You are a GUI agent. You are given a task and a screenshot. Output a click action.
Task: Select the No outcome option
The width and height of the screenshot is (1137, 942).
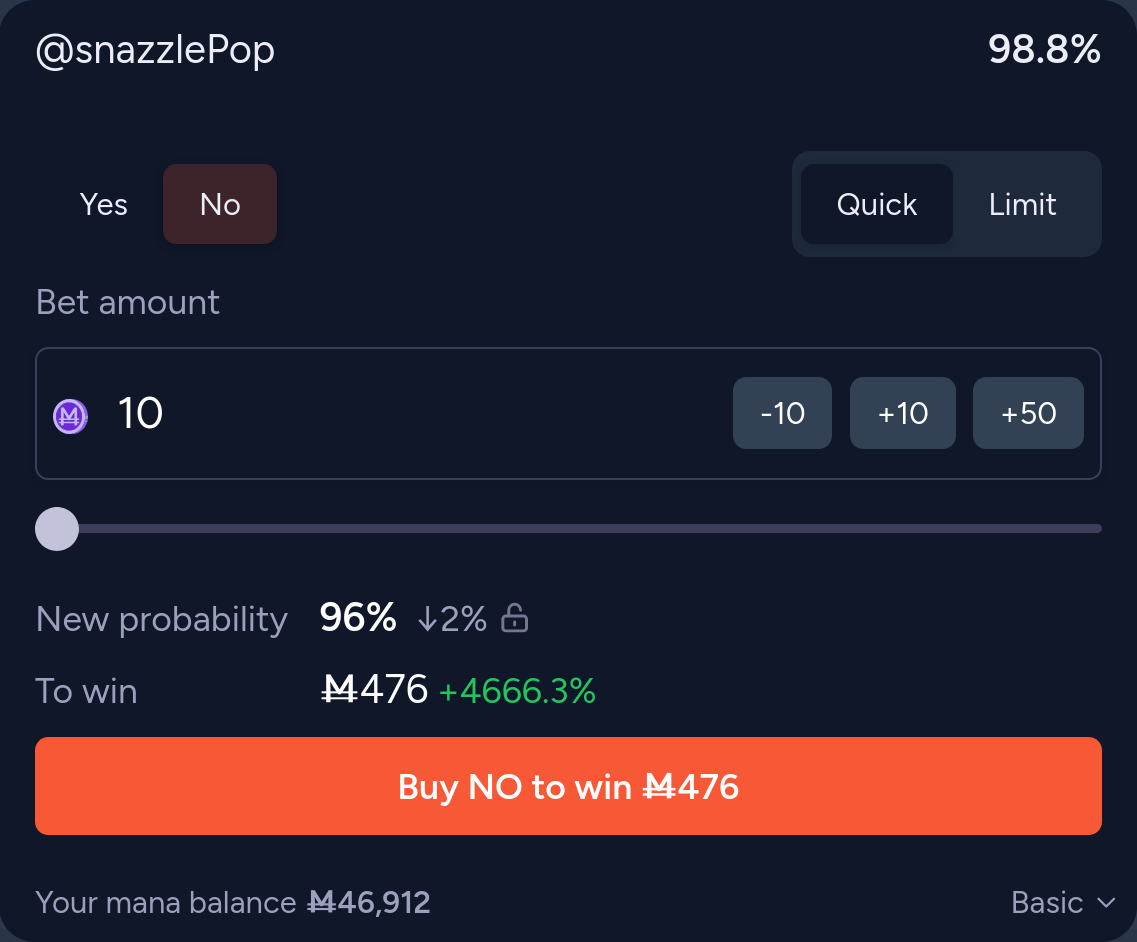point(220,205)
